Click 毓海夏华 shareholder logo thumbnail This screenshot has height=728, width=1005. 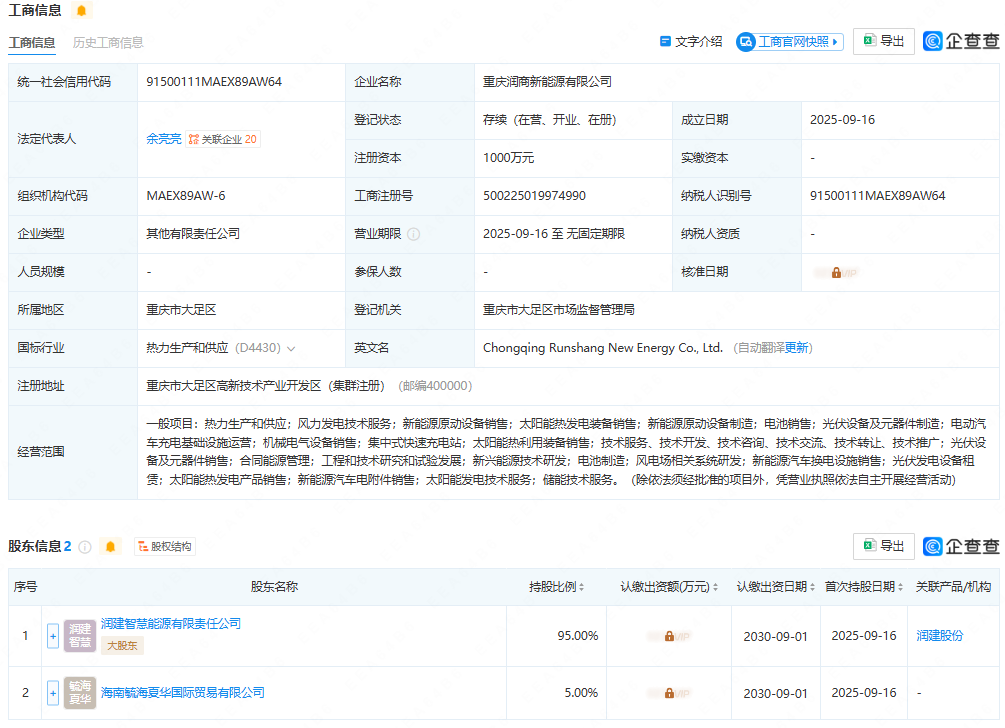tap(80, 693)
